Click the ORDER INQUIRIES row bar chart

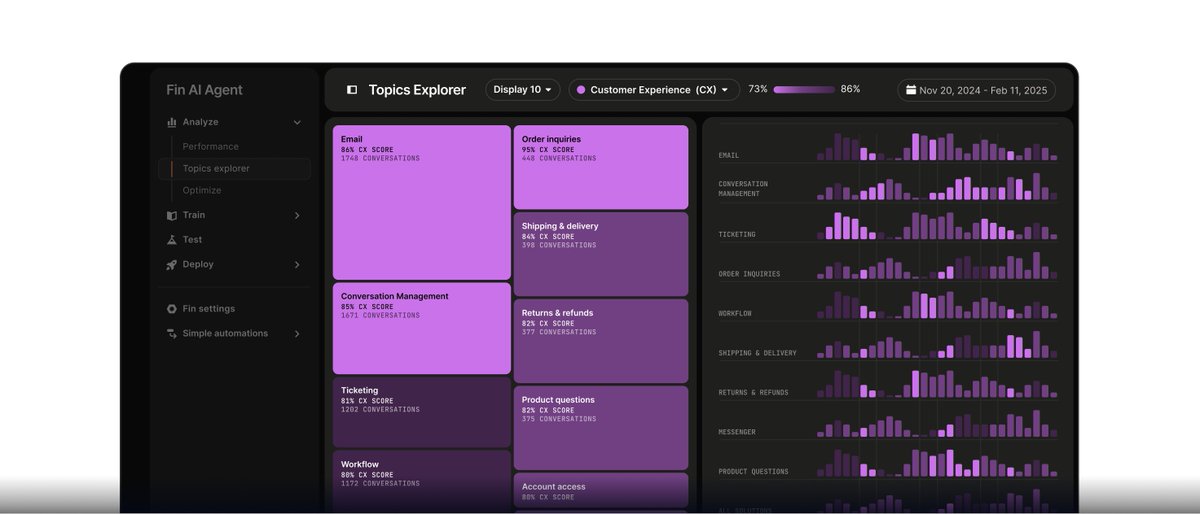[937, 265]
